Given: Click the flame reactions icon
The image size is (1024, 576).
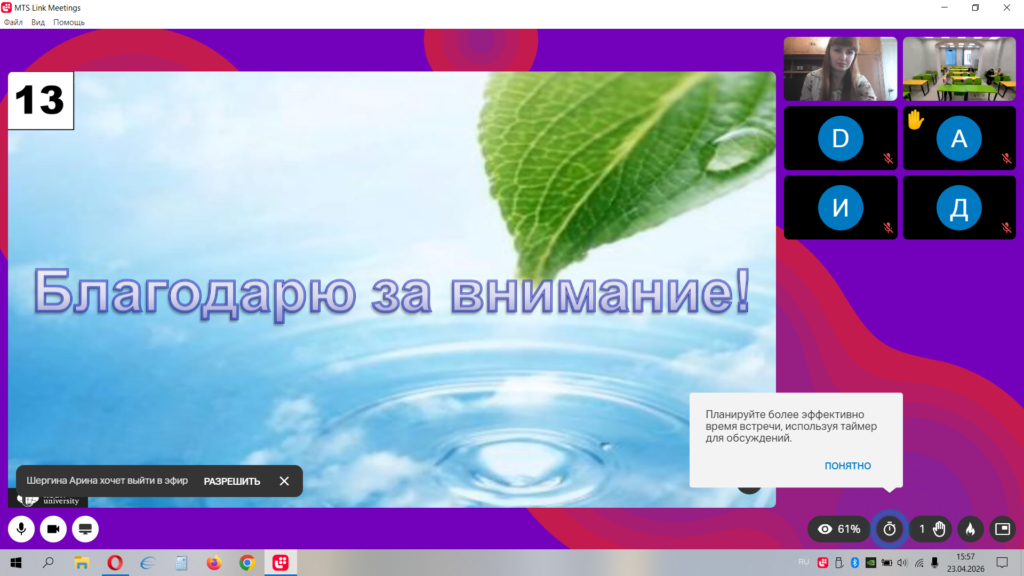Looking at the screenshot, I should (969, 529).
